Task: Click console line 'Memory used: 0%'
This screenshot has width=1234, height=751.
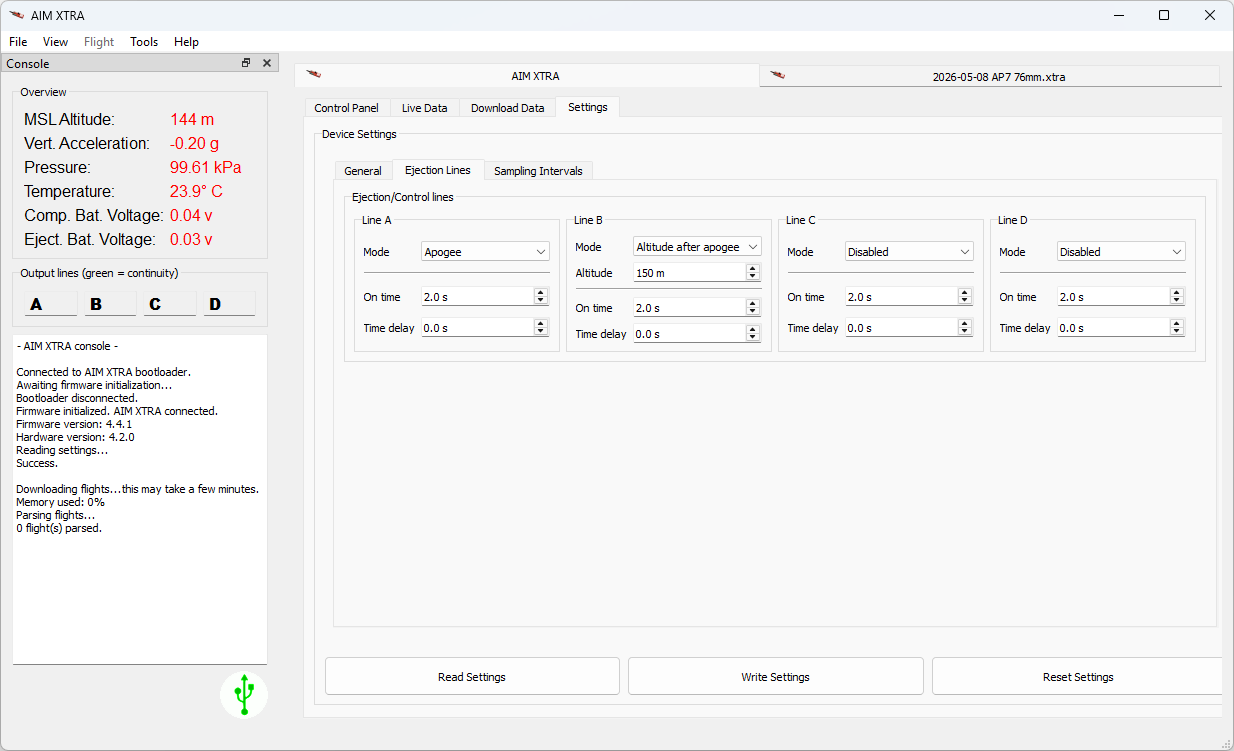Action: (x=60, y=502)
